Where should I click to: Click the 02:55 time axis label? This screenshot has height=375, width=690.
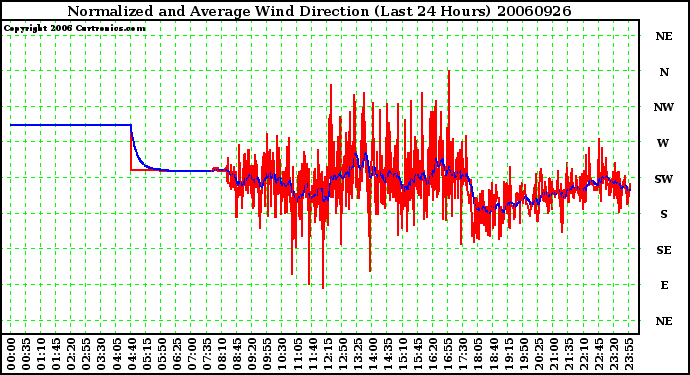[86, 354]
